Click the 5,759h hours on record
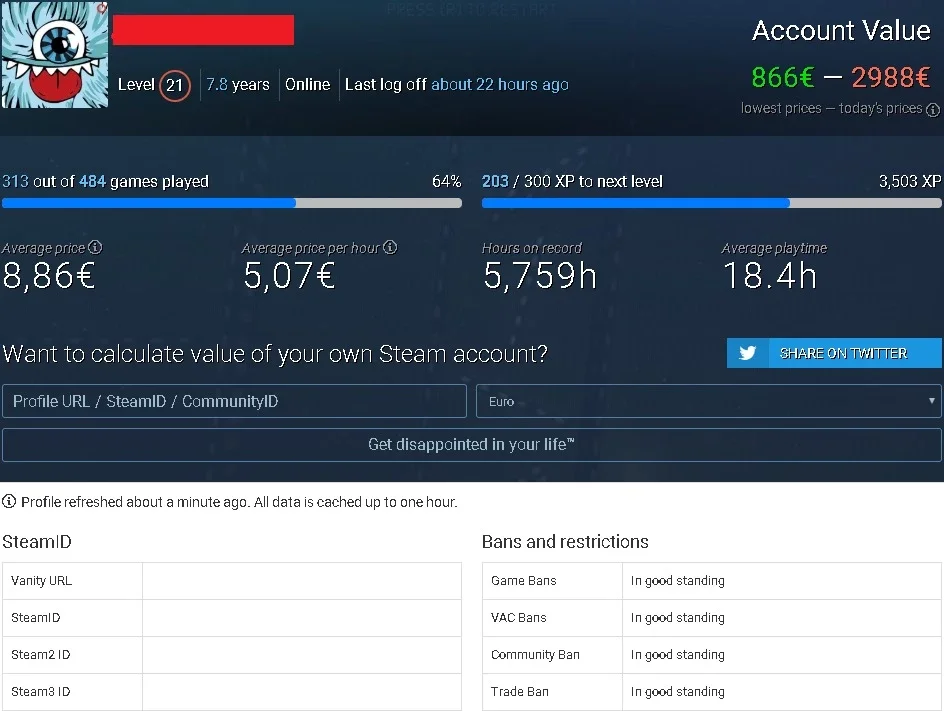Screen dimensions: 944x711 coord(540,276)
